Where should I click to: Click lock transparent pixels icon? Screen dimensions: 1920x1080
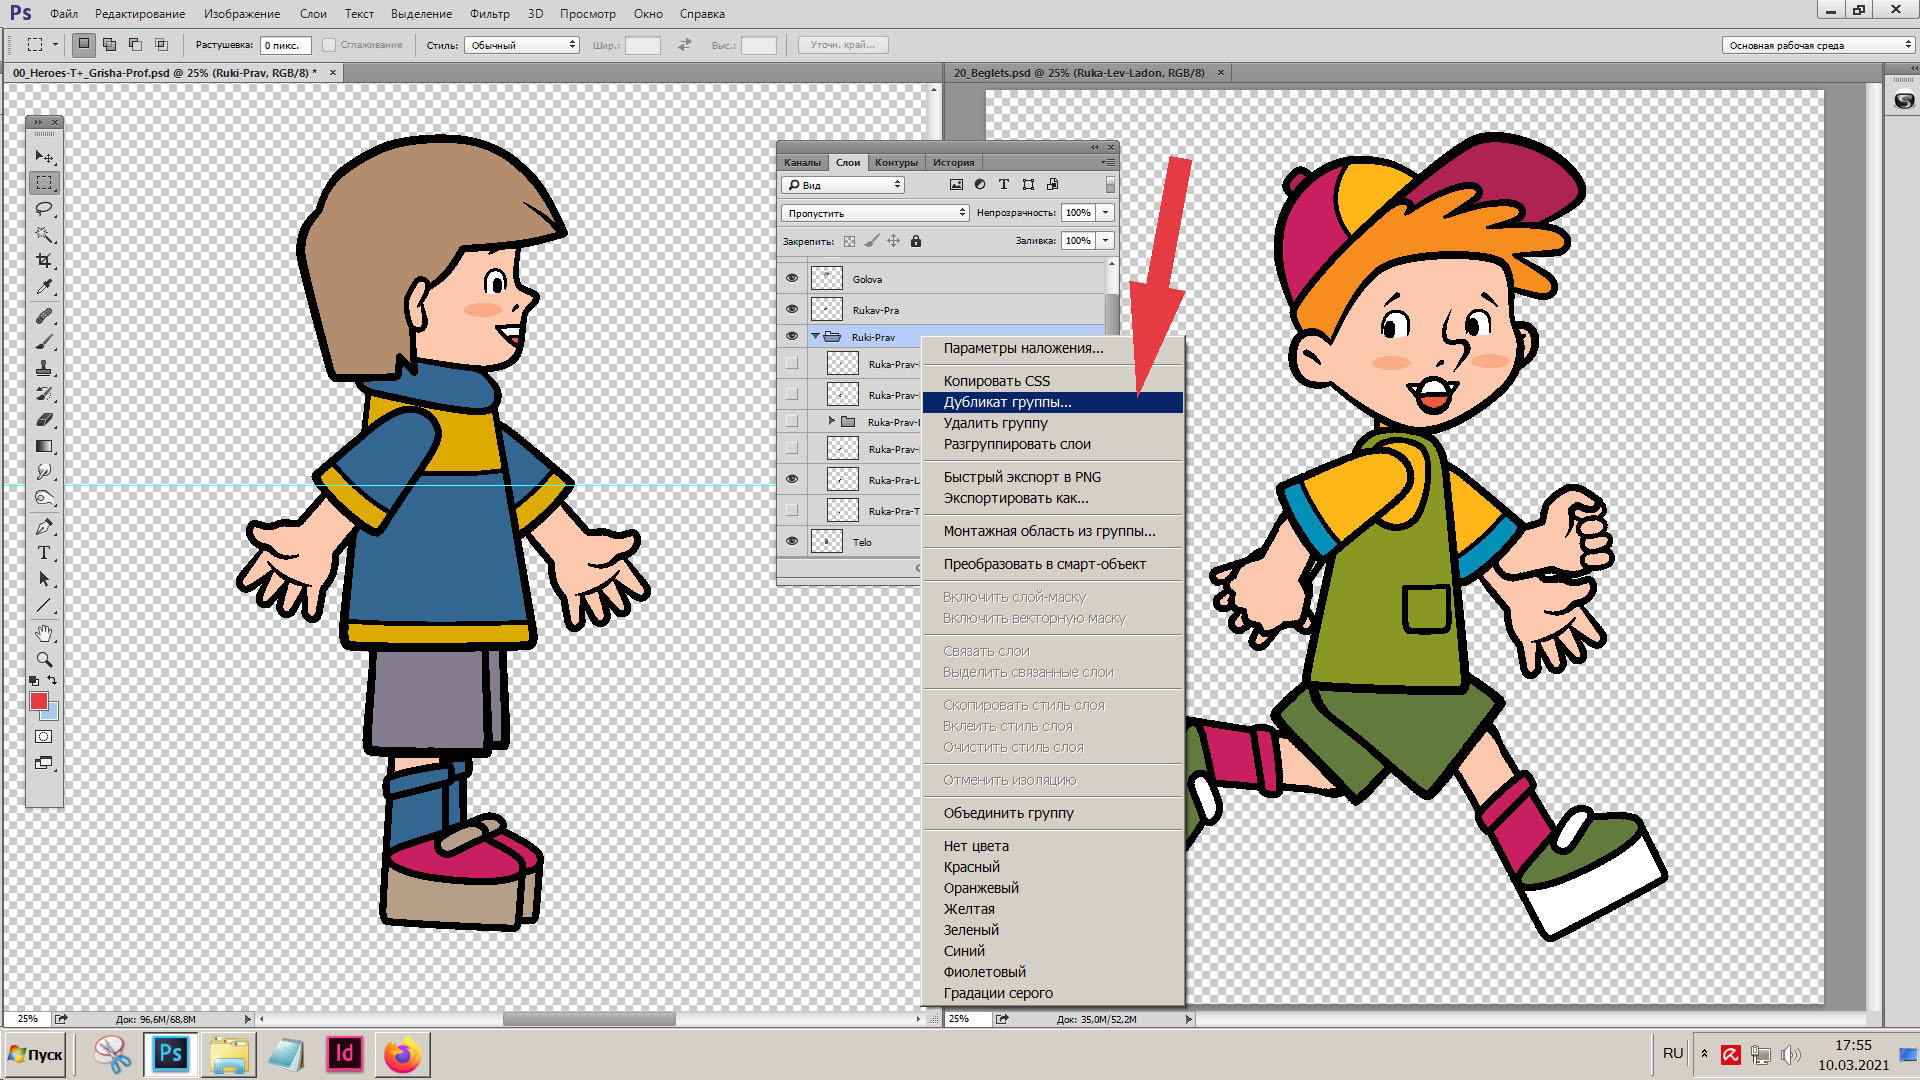coord(849,241)
